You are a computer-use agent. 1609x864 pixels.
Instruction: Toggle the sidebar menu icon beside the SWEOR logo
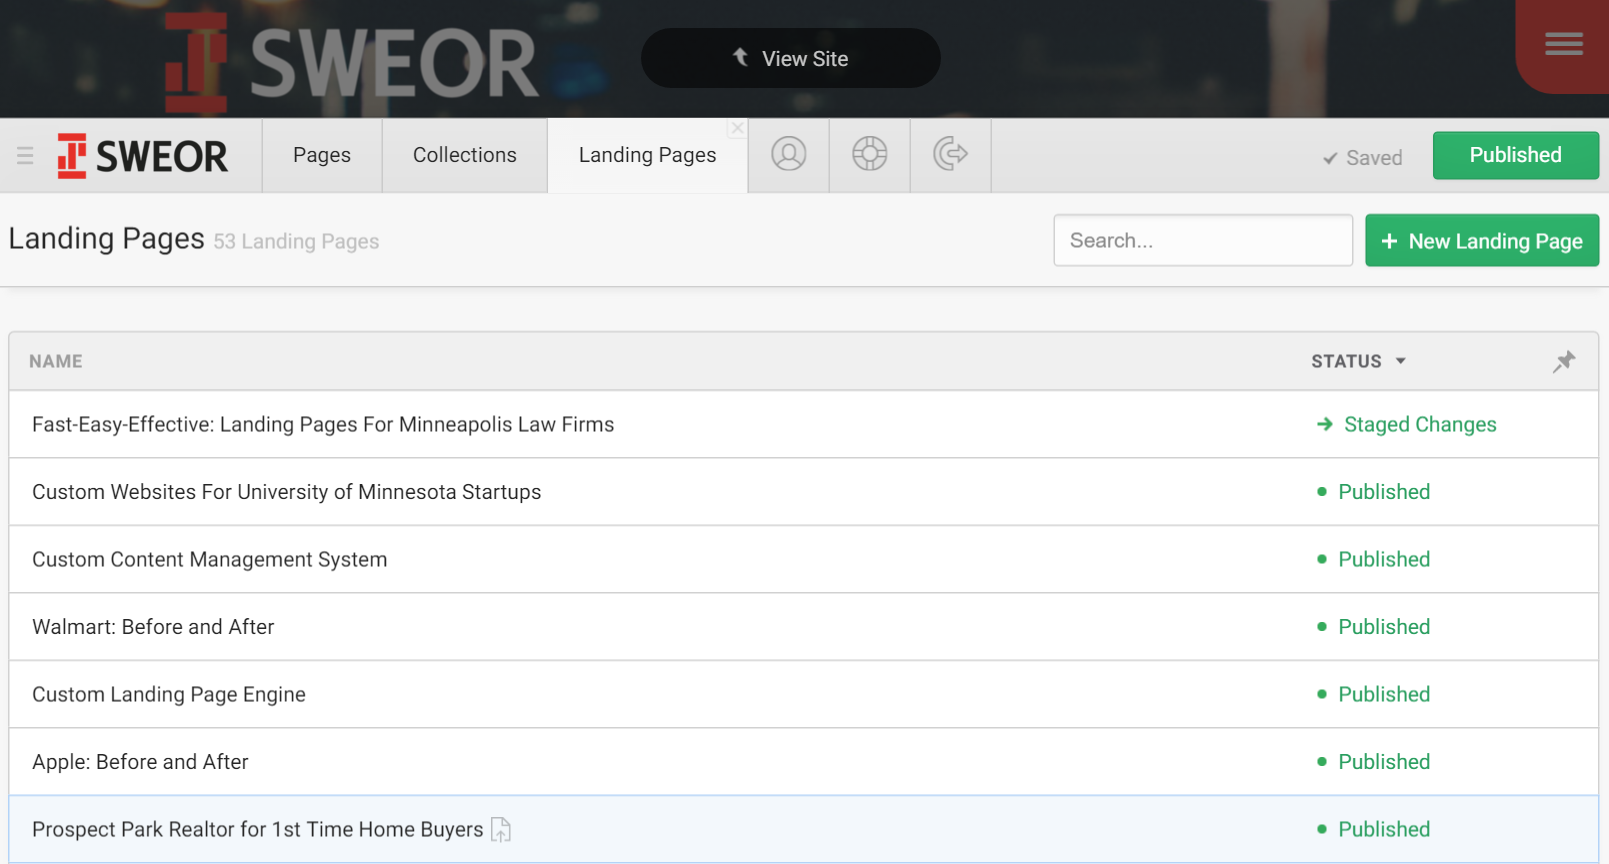pos(25,155)
